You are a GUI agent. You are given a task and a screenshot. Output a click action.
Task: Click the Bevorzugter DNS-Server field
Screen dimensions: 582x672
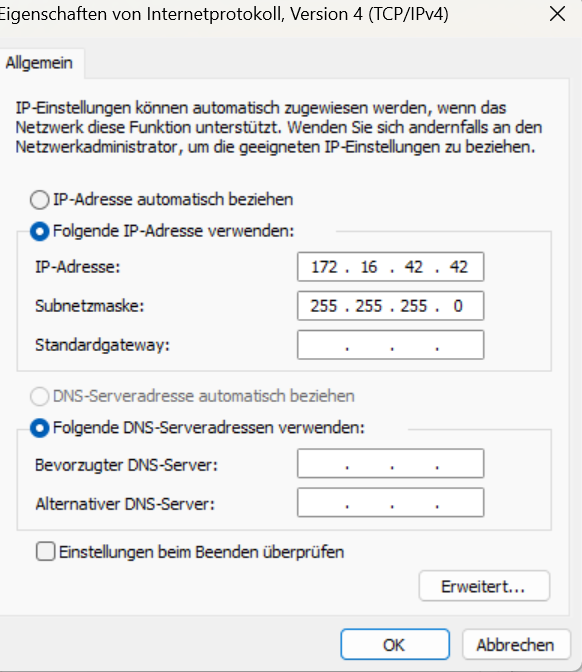[x=390, y=464]
